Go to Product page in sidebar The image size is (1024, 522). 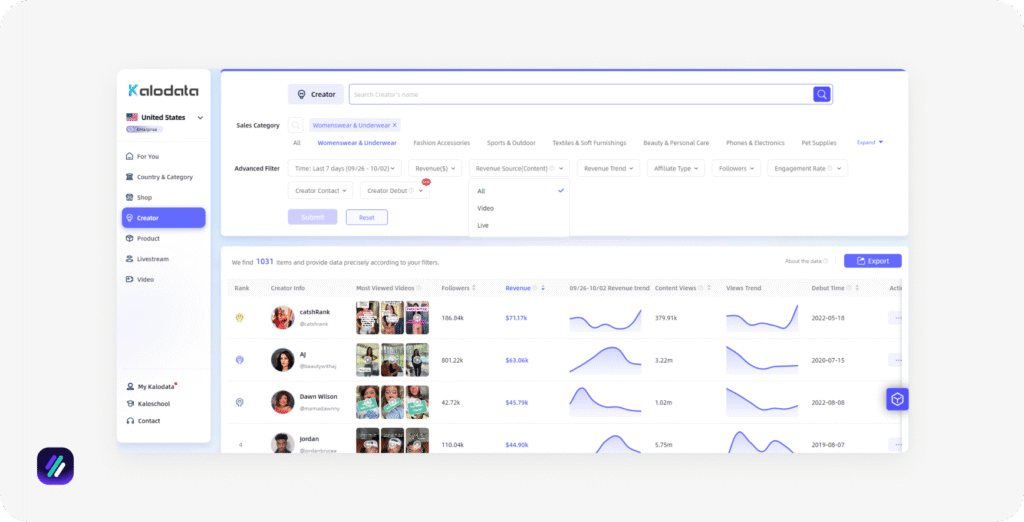[x=148, y=238]
